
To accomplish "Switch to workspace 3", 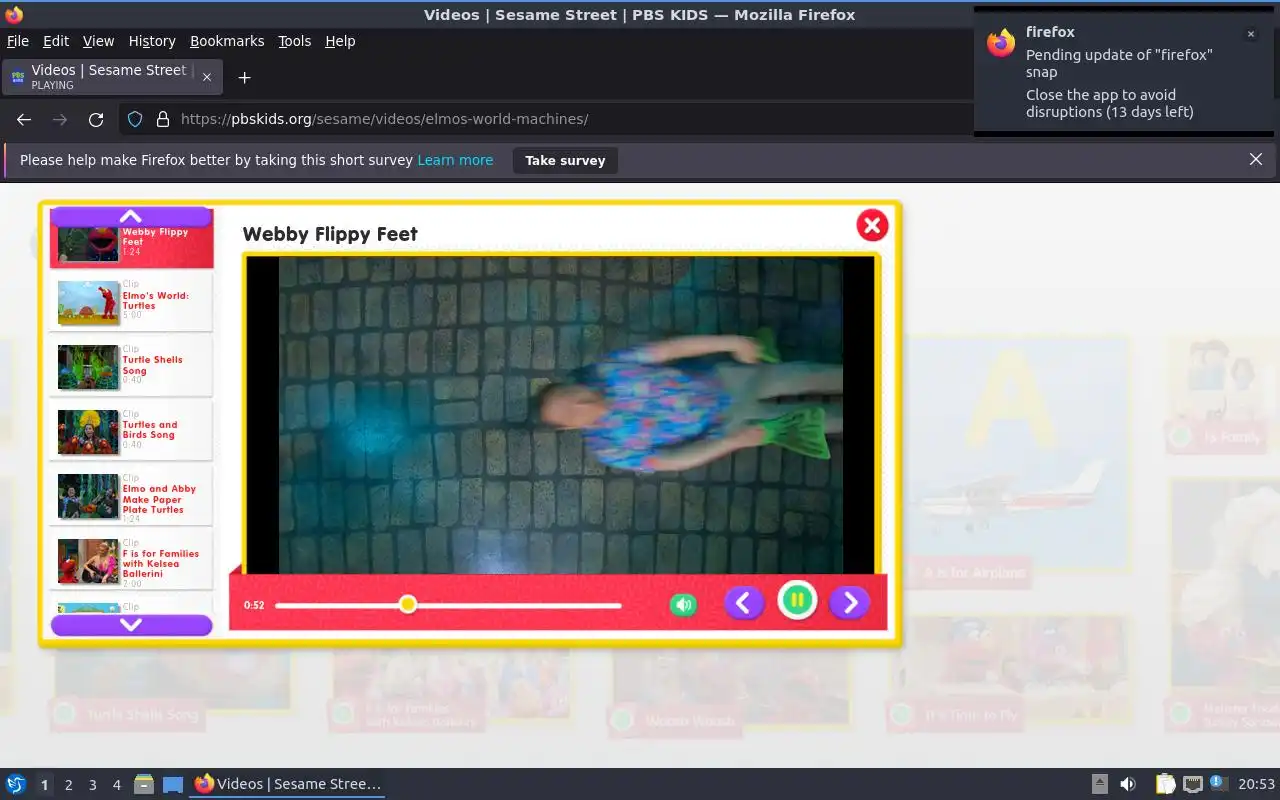I will 92,785.
